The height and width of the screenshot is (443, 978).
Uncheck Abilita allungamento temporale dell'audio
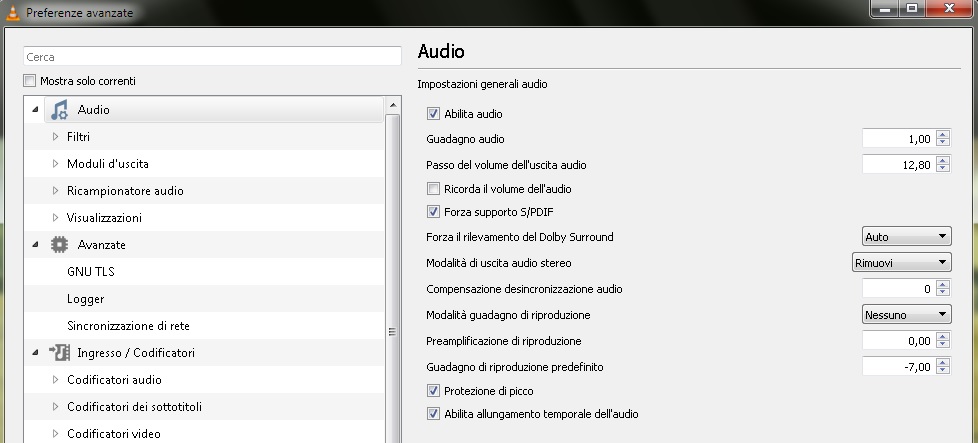click(433, 414)
